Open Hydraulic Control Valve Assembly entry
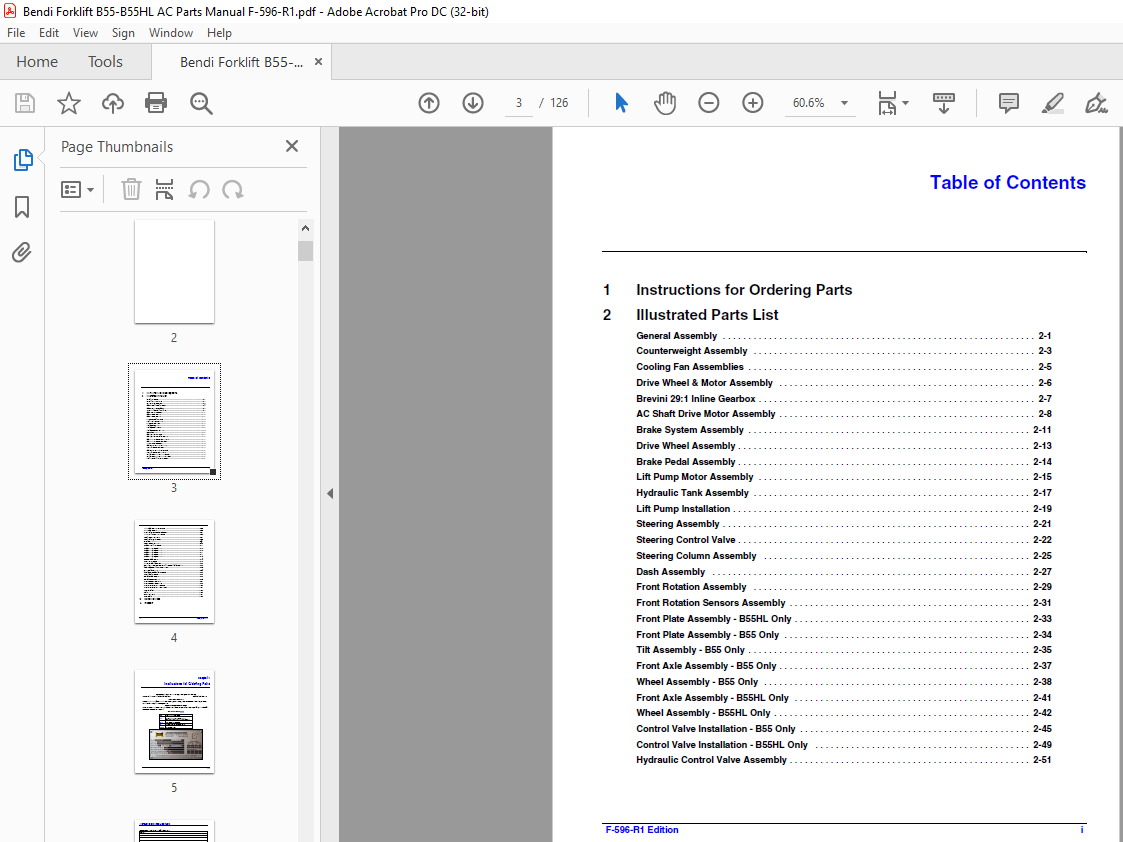Screen dimensions: 1123x842 [x=844, y=760]
